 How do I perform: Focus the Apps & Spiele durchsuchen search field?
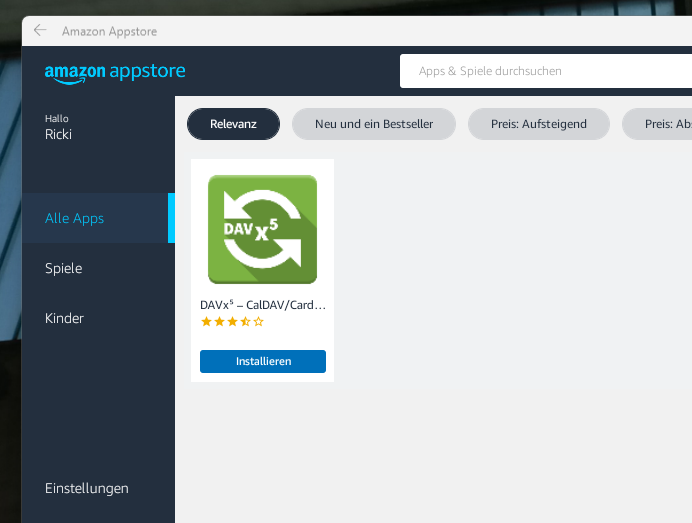[x=546, y=71]
